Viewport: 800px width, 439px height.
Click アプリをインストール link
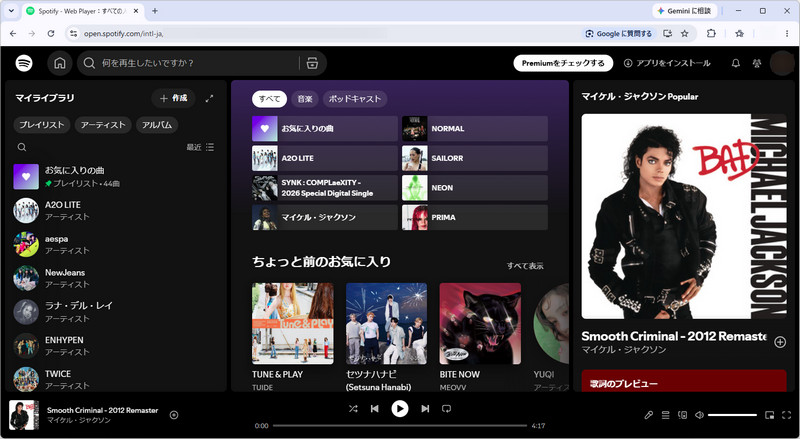[667, 63]
